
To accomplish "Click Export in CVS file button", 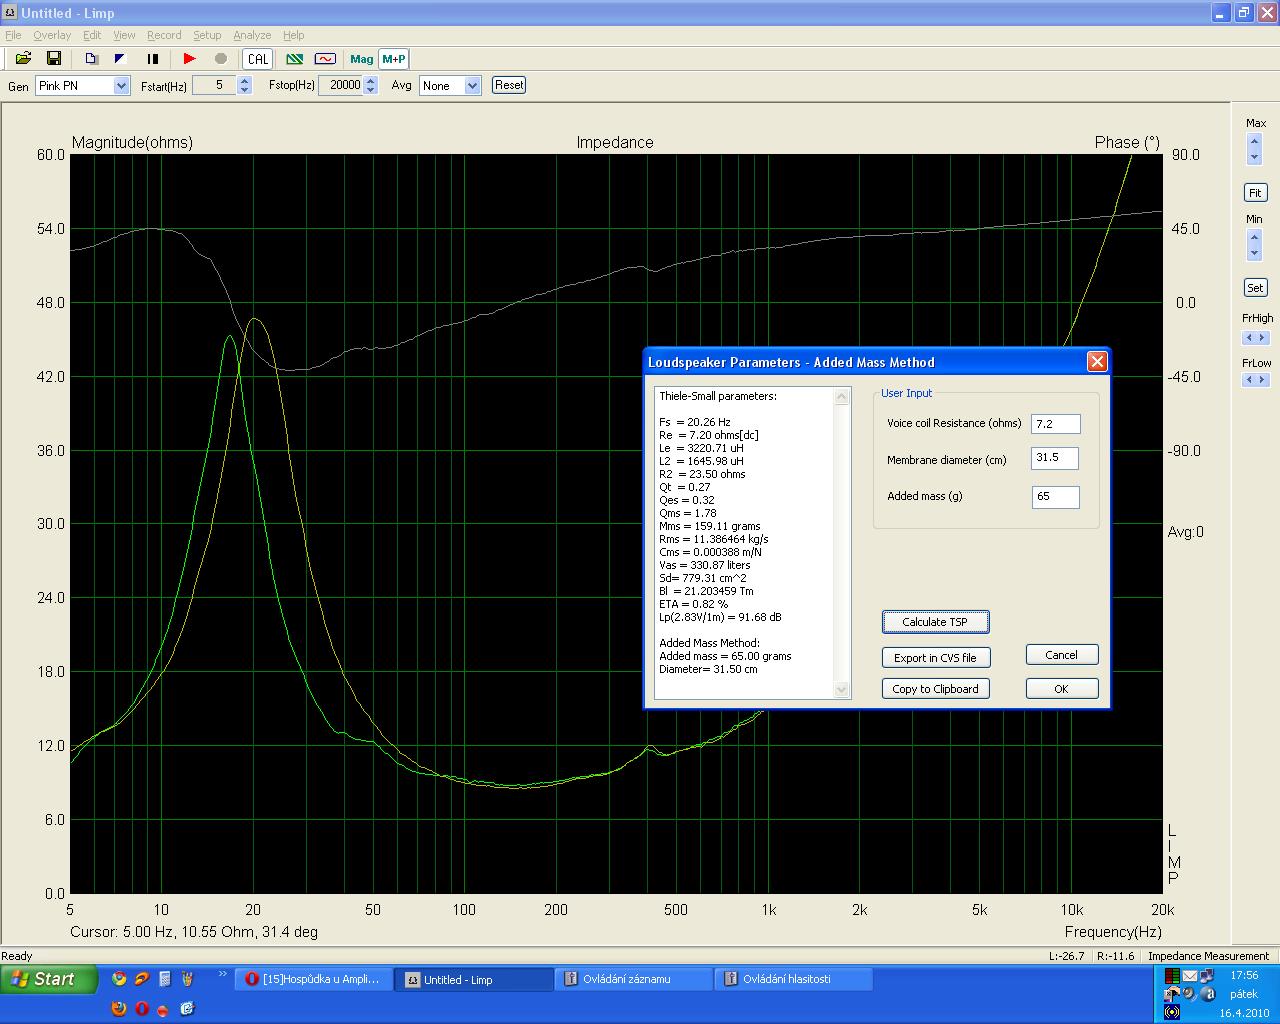I will [x=935, y=658].
